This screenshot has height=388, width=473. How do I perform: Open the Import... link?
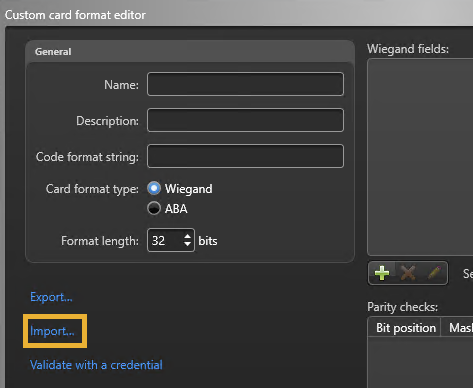[52, 331]
